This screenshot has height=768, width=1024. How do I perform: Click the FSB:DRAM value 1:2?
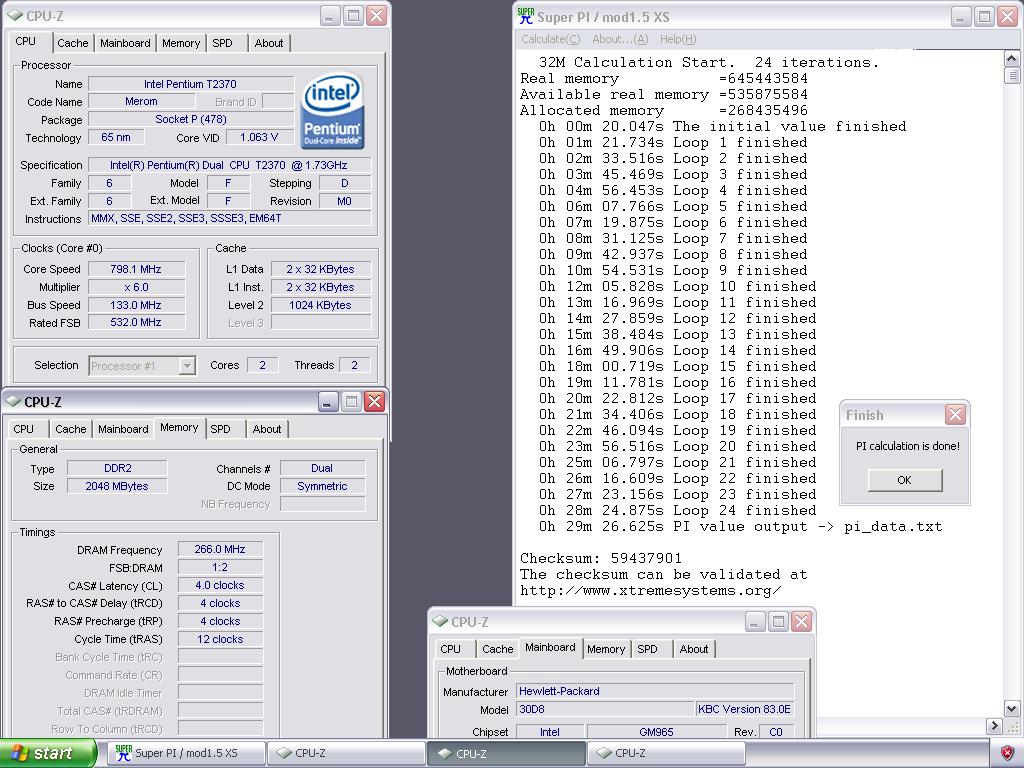click(x=220, y=568)
